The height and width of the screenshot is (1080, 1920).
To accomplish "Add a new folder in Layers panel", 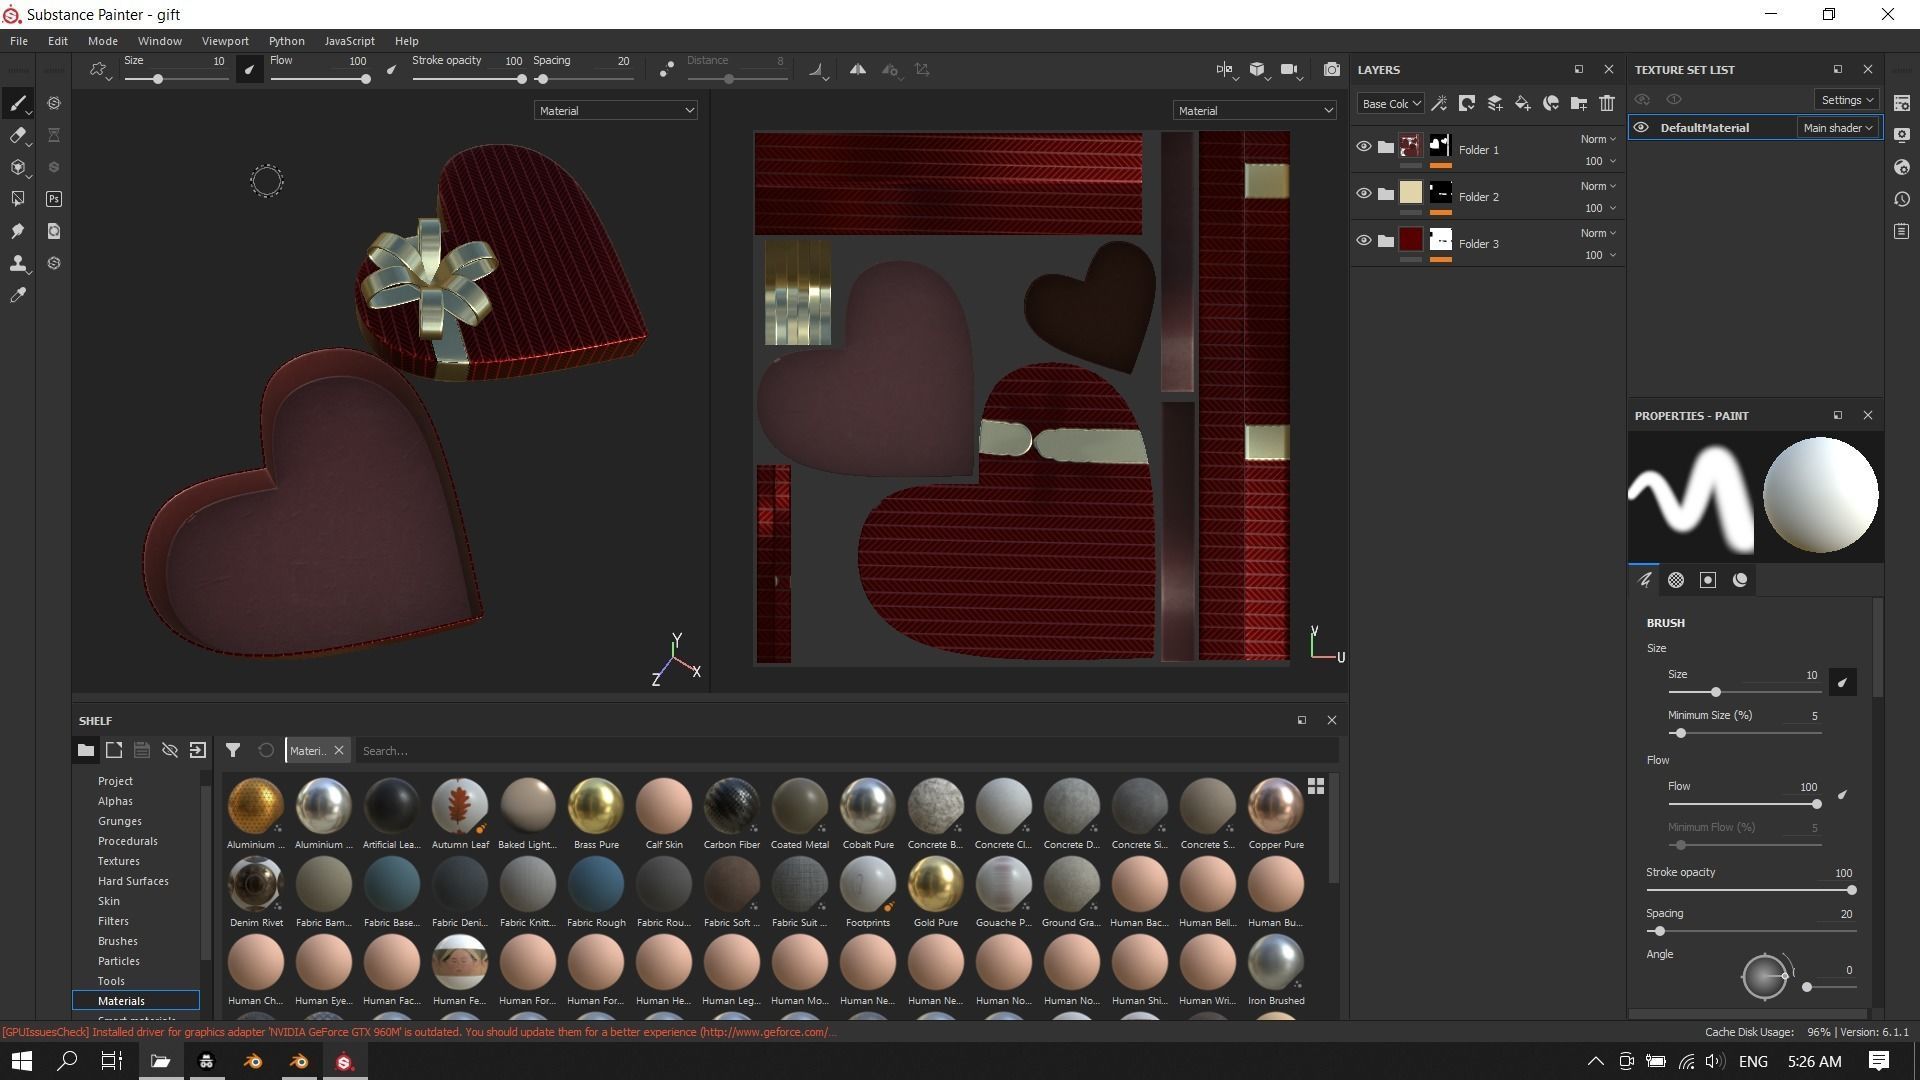I will click(1578, 103).
